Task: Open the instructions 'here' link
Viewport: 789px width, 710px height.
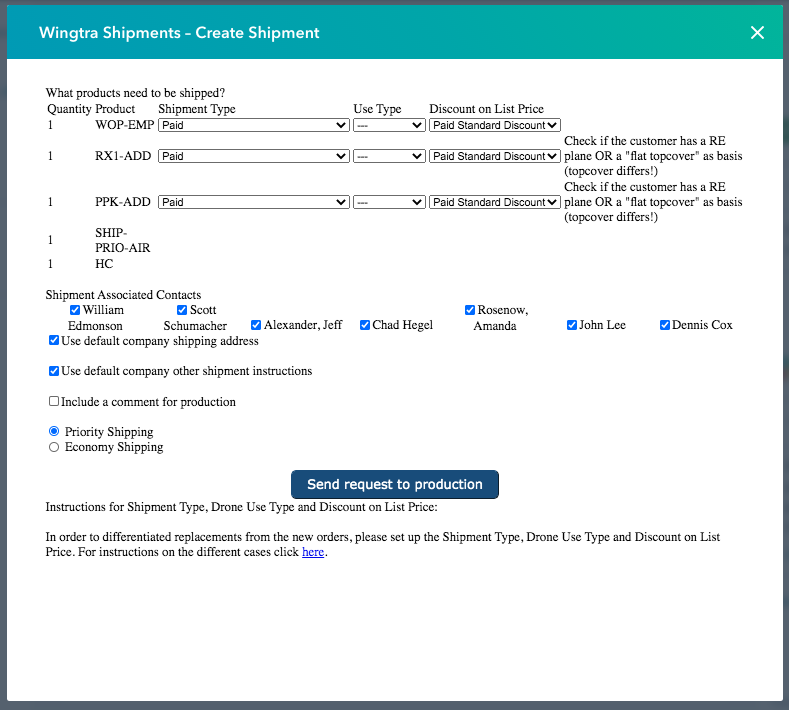Action: pyautogui.click(x=313, y=552)
